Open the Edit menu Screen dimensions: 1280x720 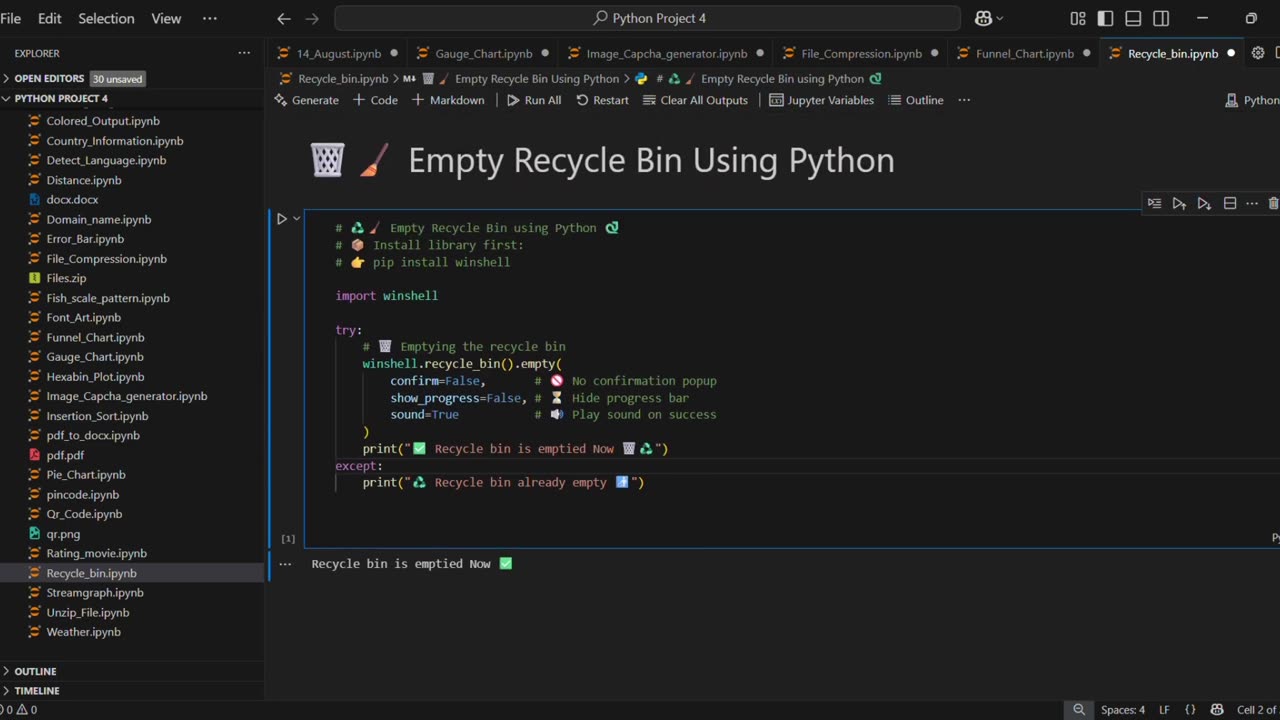click(x=49, y=18)
